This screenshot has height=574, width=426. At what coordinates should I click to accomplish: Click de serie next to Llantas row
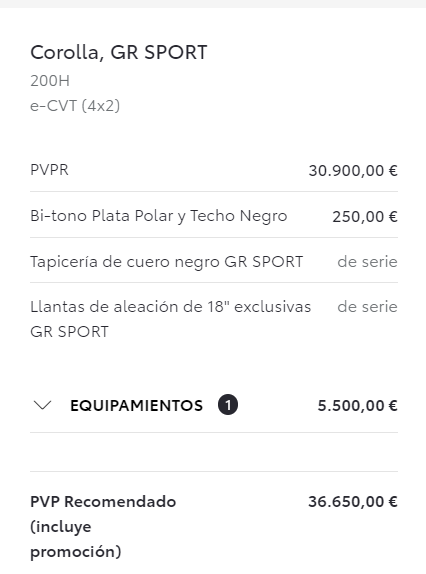367,307
